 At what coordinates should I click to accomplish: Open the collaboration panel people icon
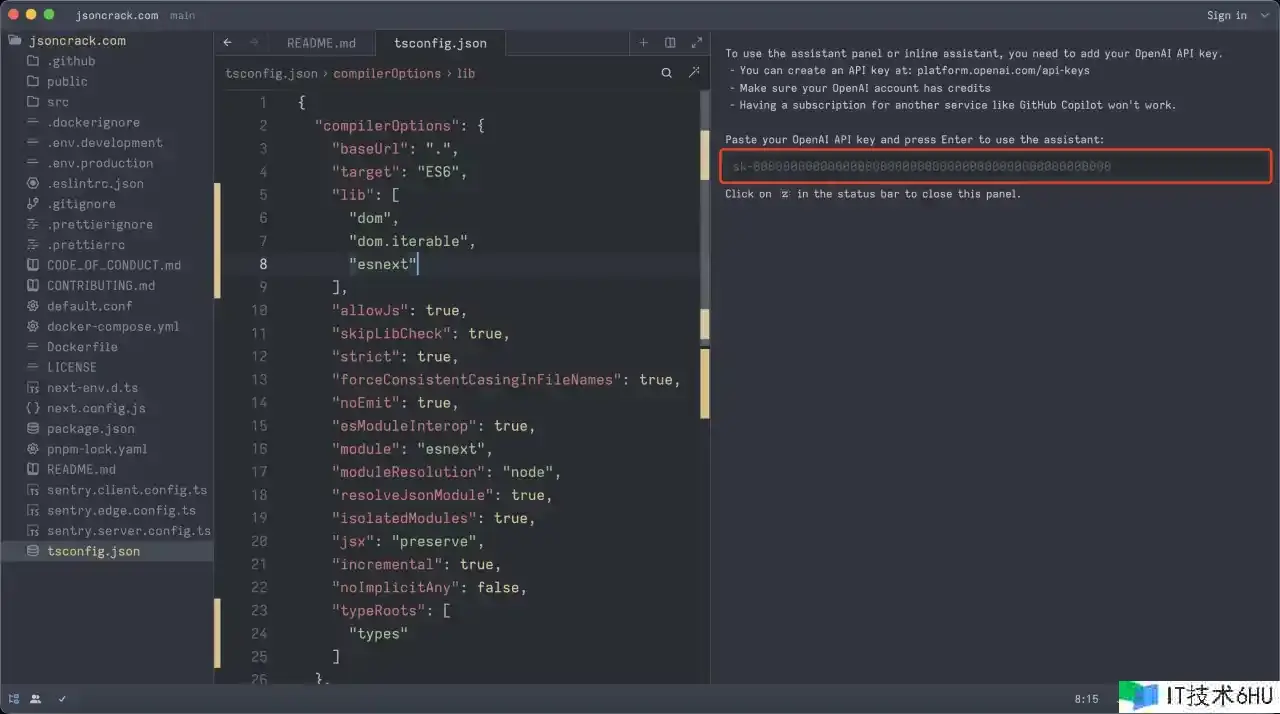[36, 699]
